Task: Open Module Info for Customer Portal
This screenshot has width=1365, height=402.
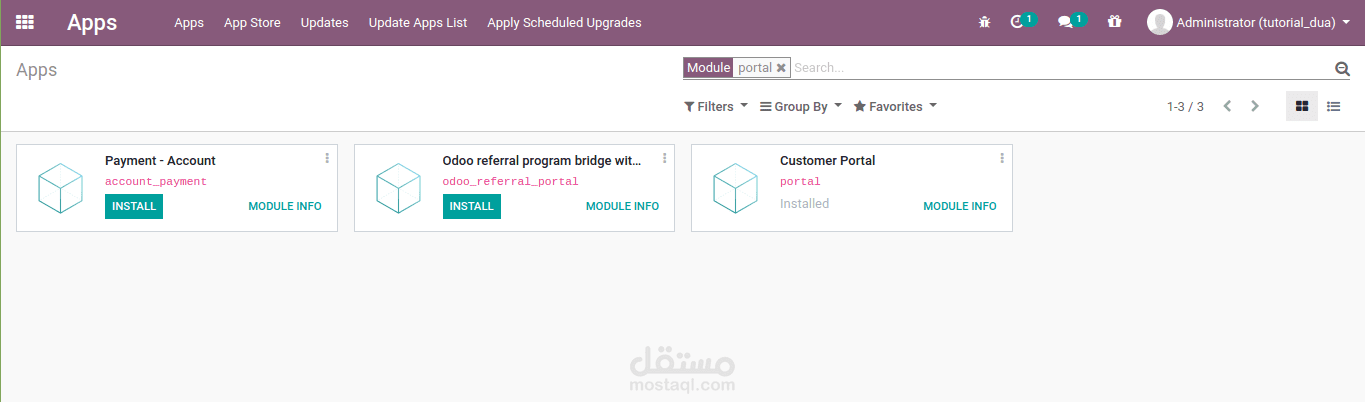Action: tap(960, 206)
